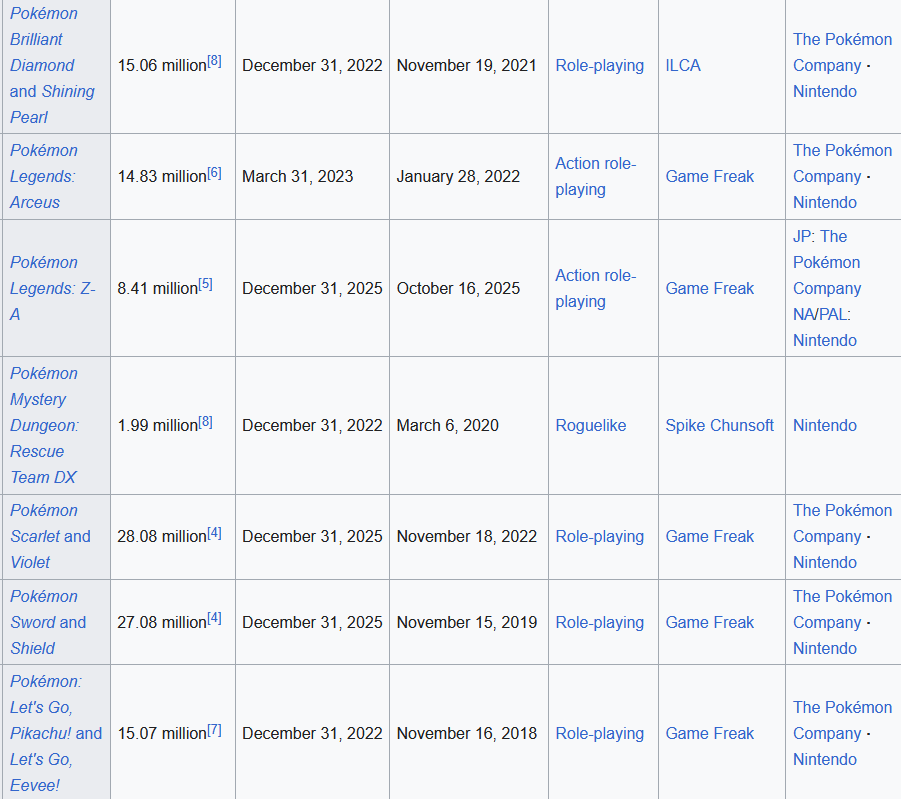Viewport: 901px width, 799px height.
Task: Open Nintendo publisher link in Legends: Arceus row
Action: click(825, 202)
